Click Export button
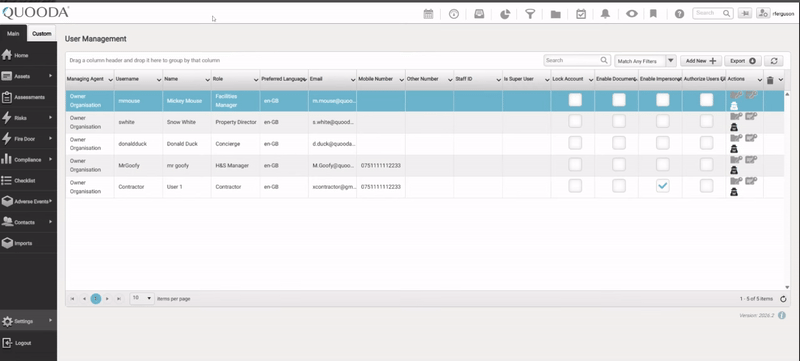Viewport: 800px width, 361px height. [x=743, y=61]
